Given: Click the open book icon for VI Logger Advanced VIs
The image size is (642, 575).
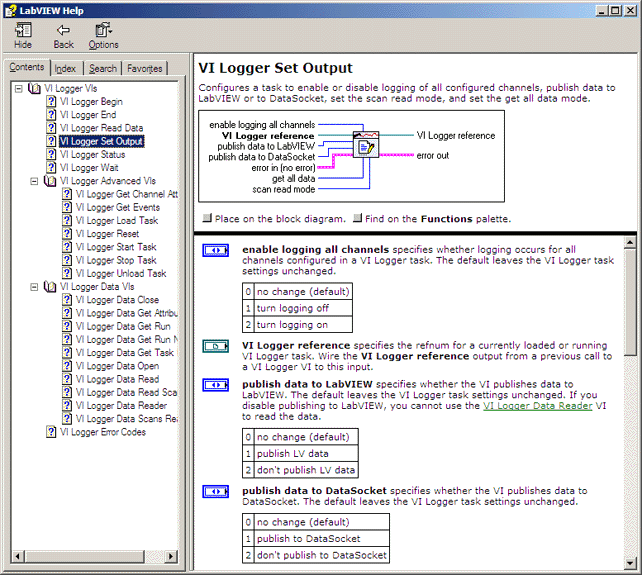Looking at the screenshot, I should [x=50, y=181].
